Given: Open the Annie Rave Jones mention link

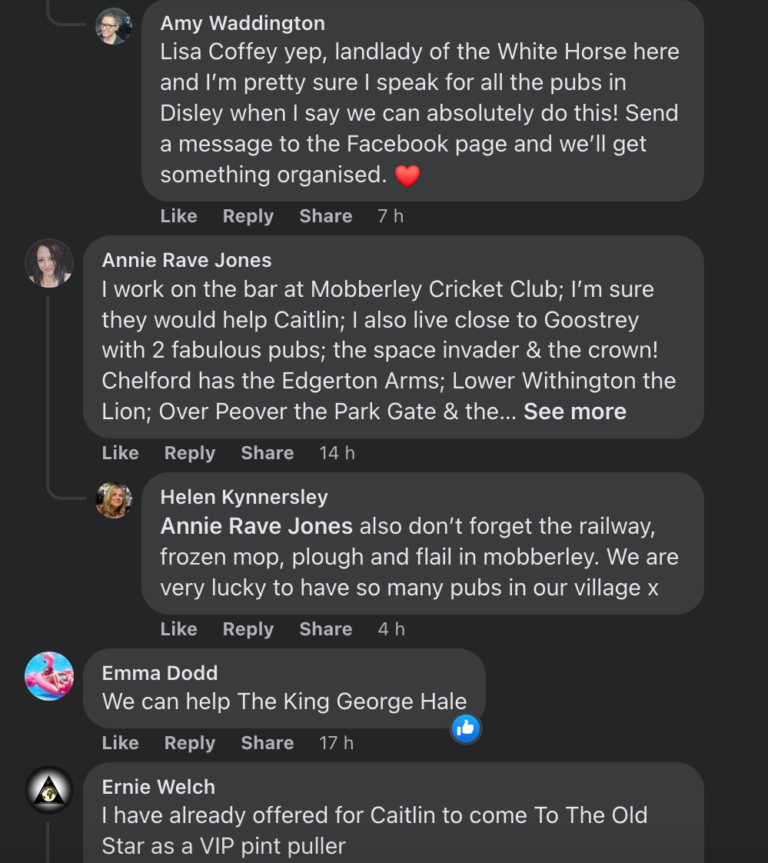Looking at the screenshot, I should point(257,526).
